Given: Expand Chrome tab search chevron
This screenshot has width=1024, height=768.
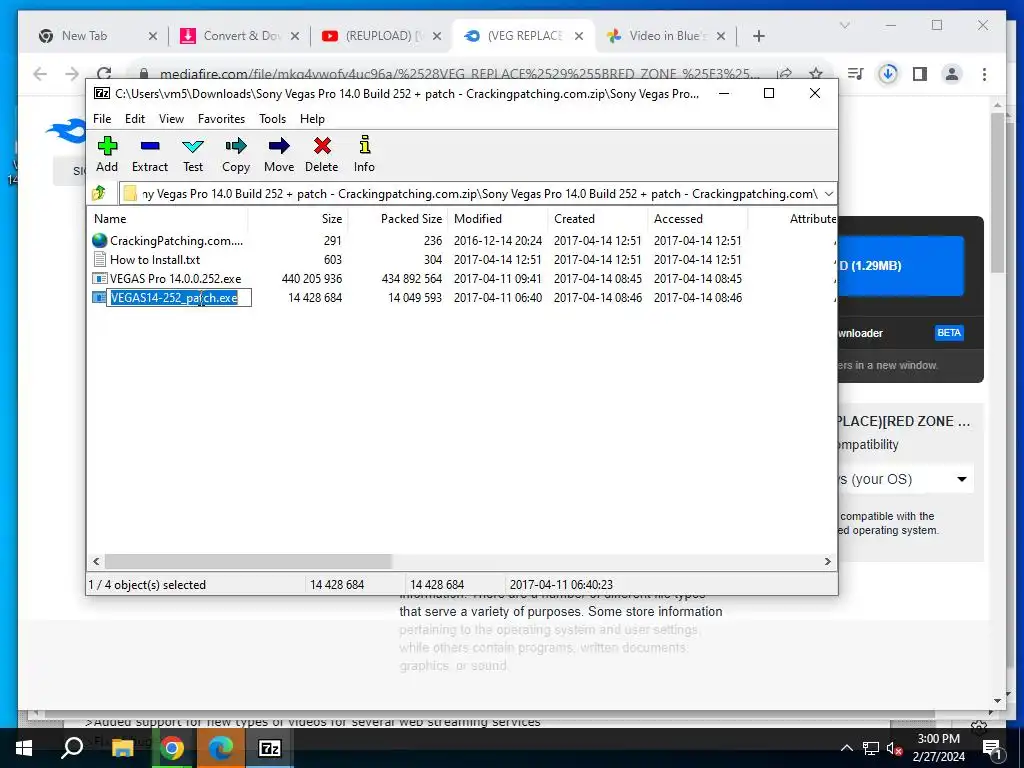Looking at the screenshot, I should pyautogui.click(x=845, y=25).
